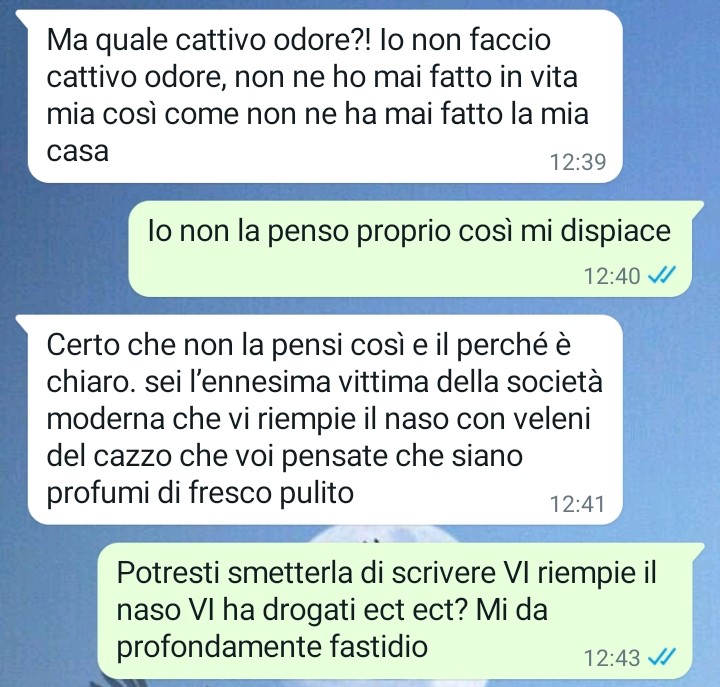This screenshot has width=720, height=687.
Task: Tap the 12:43 time label
Action: point(612,658)
